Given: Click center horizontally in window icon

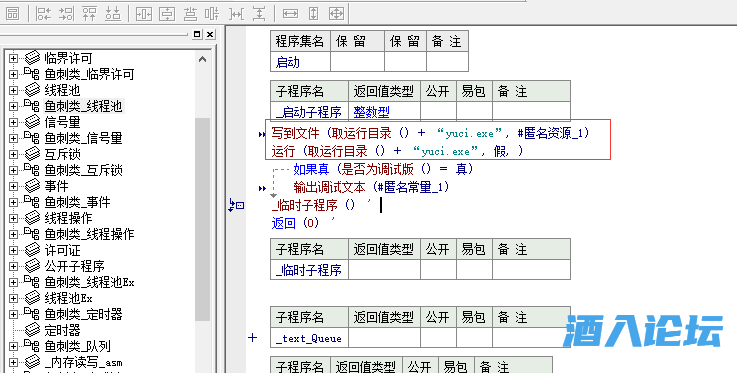Looking at the screenshot, I should coord(144,13).
